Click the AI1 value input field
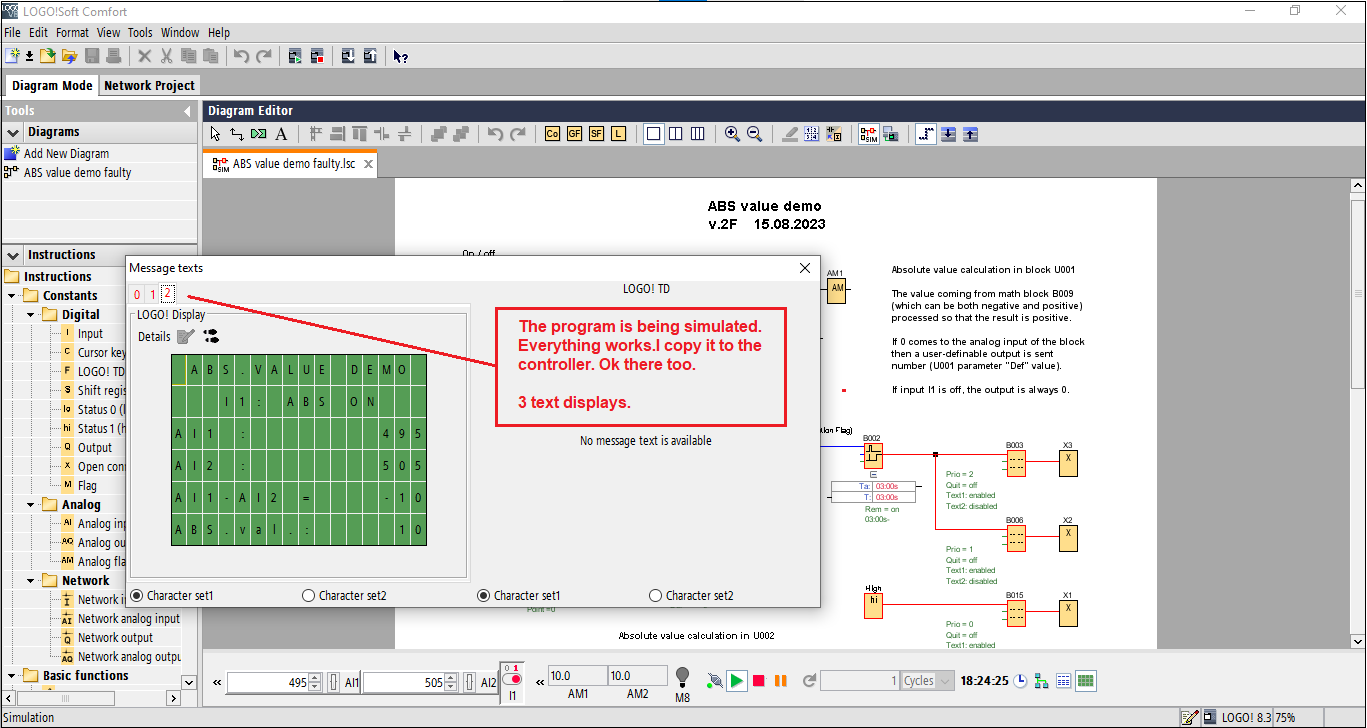Image resolution: width=1367 pixels, height=728 pixels. click(268, 682)
